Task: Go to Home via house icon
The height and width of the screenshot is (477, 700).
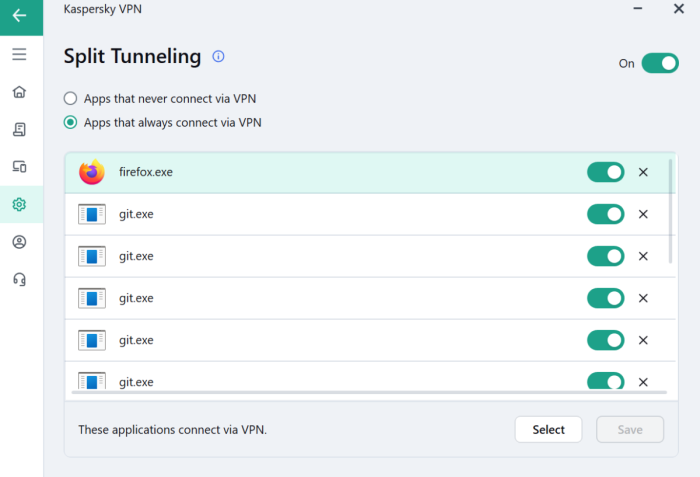Action: [x=19, y=92]
